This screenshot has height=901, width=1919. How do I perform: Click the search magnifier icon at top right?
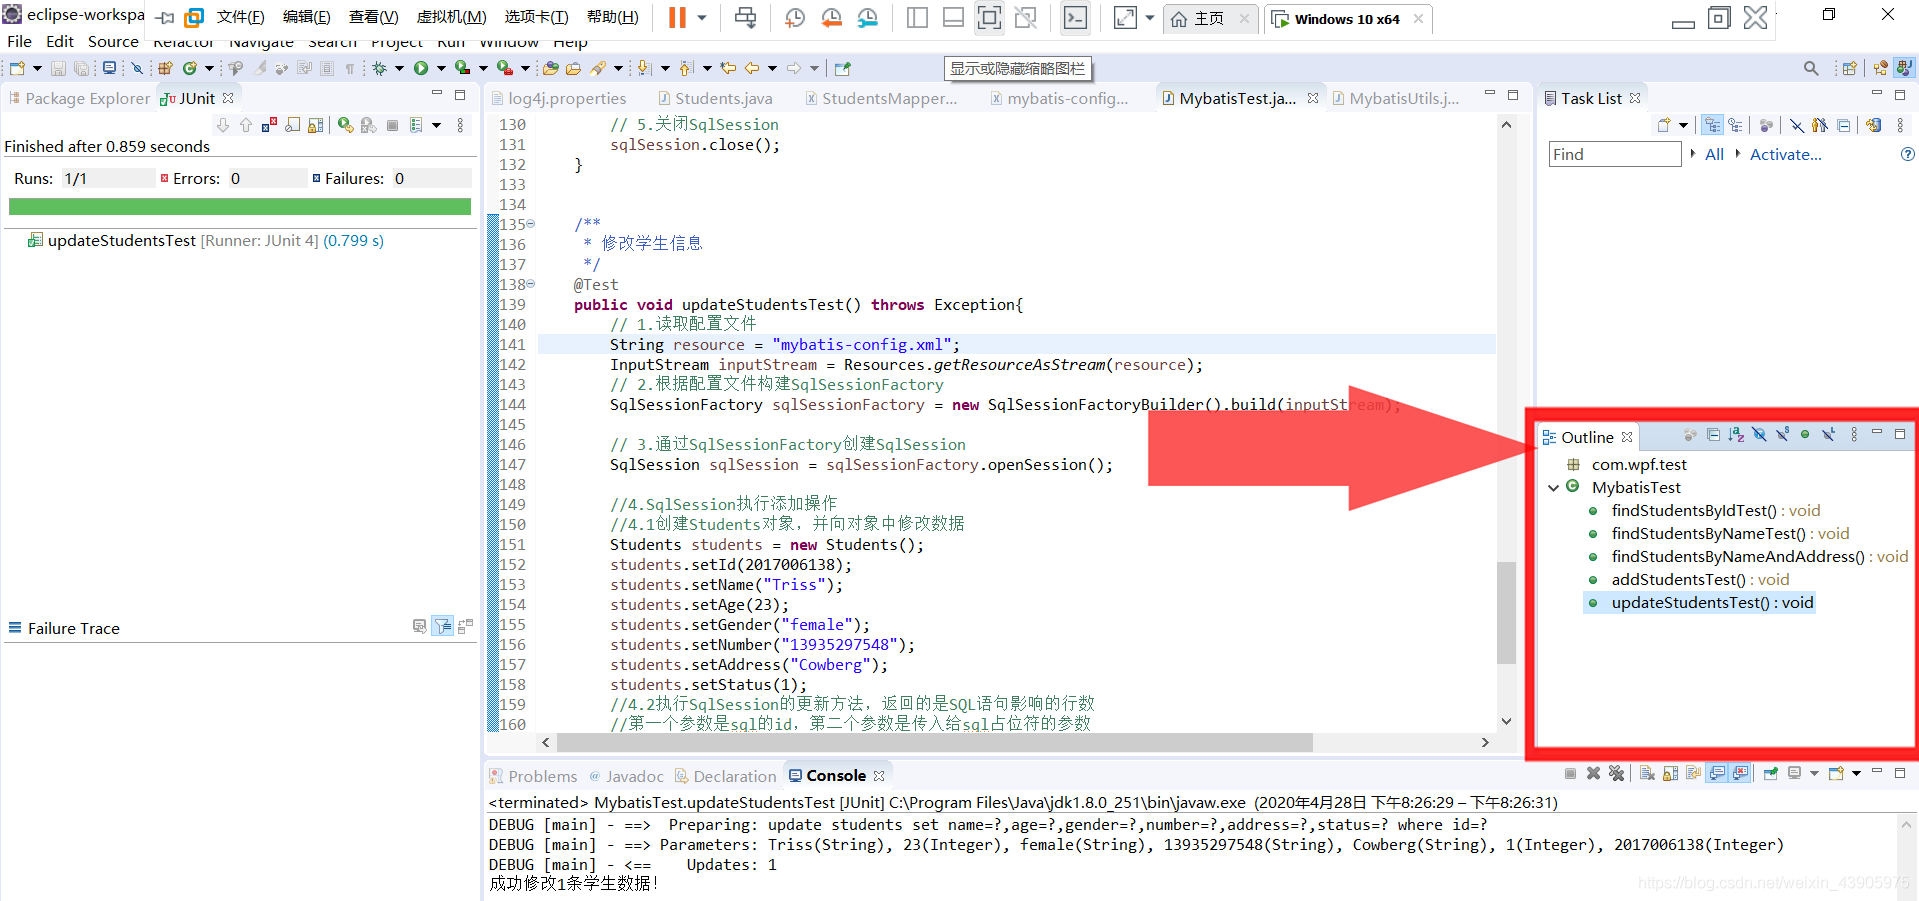pos(1811,68)
